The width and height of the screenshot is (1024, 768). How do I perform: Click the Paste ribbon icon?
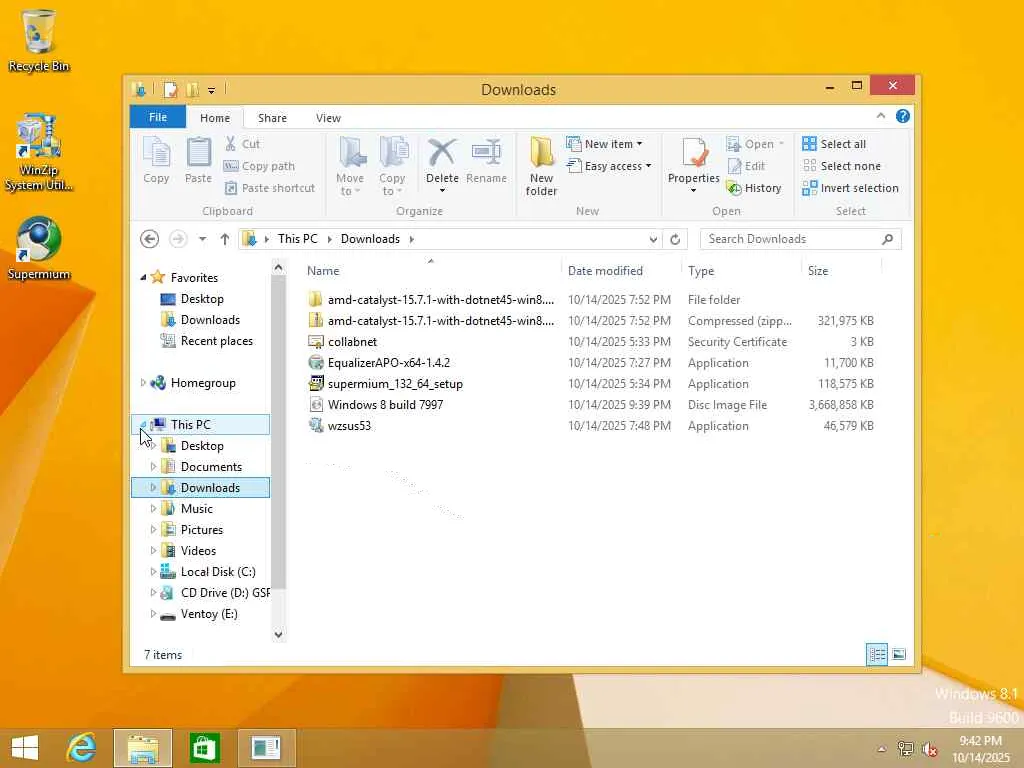click(x=198, y=161)
